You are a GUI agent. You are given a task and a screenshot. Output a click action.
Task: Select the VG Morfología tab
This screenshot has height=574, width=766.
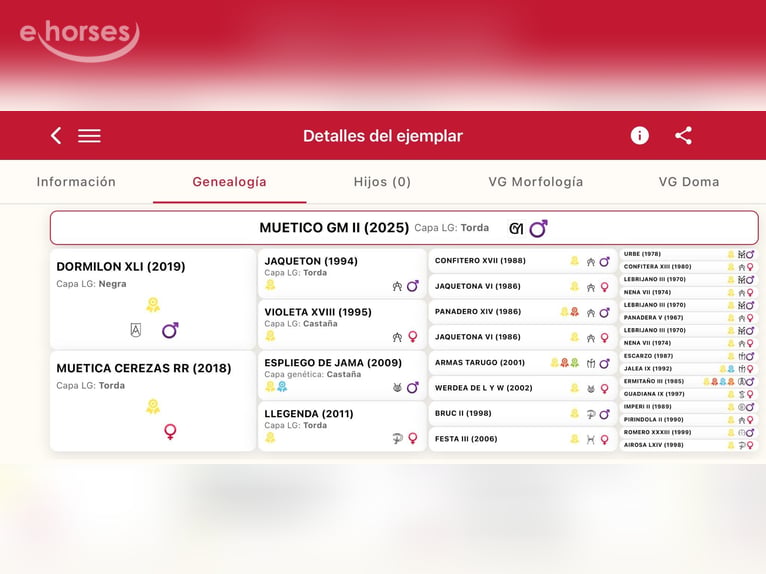pyautogui.click(x=535, y=182)
